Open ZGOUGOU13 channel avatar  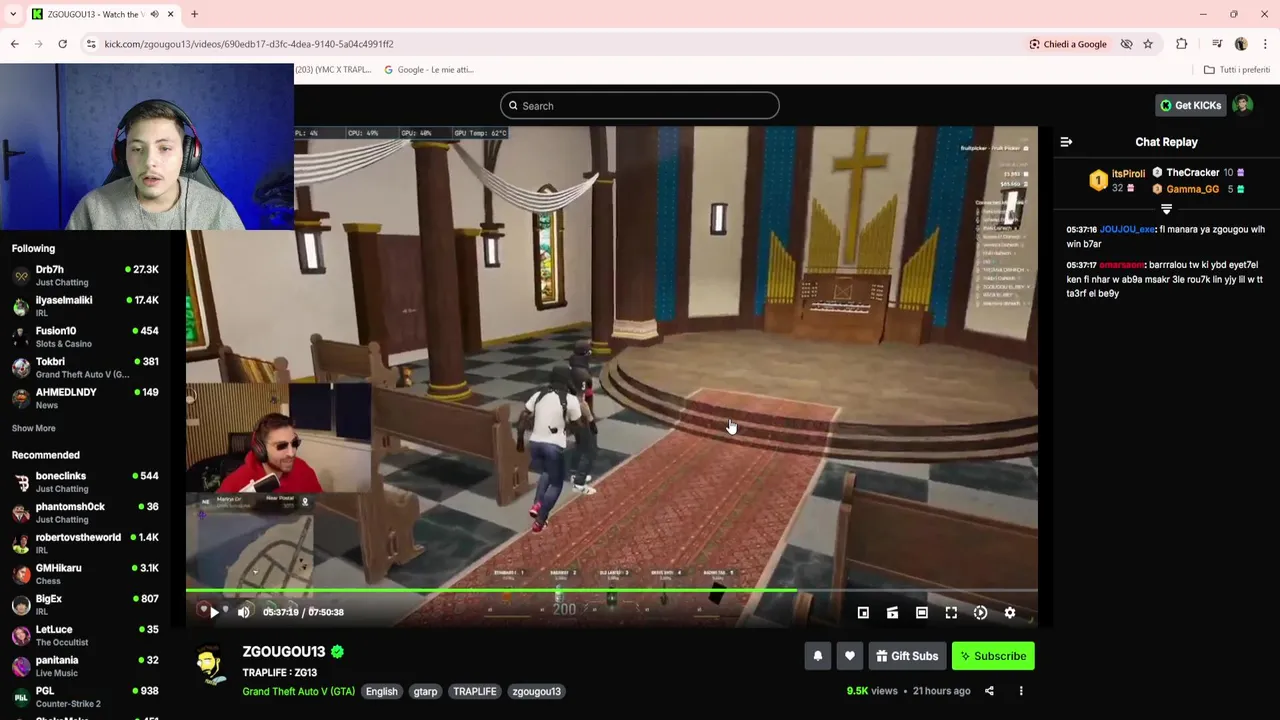click(x=210, y=666)
